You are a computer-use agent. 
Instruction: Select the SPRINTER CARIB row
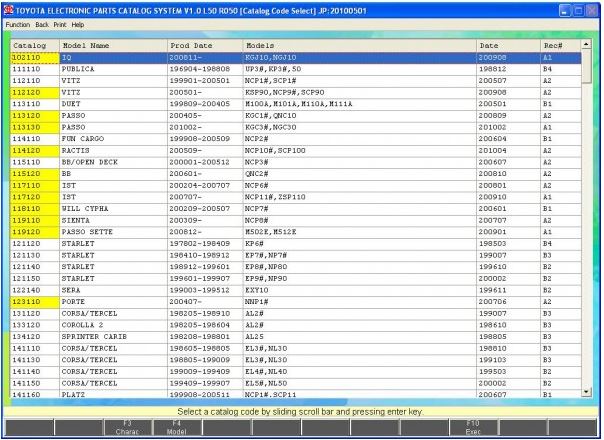pos(296,337)
